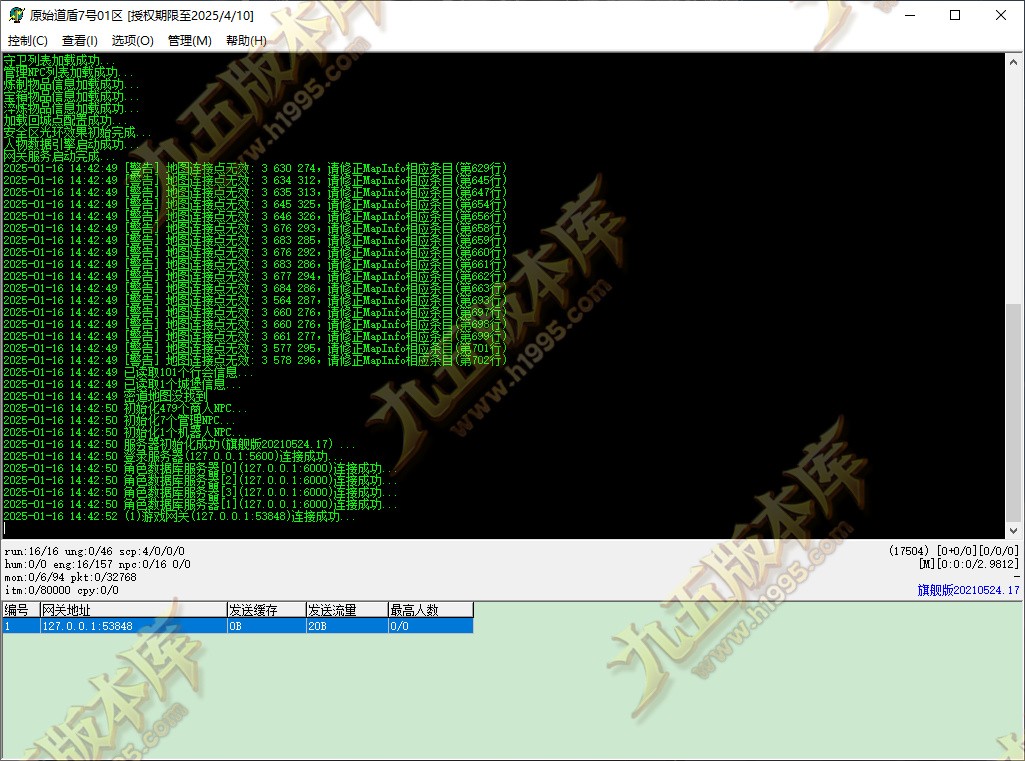Click the itm:0/80000 status line
The image size is (1025, 761).
[x=61, y=590]
